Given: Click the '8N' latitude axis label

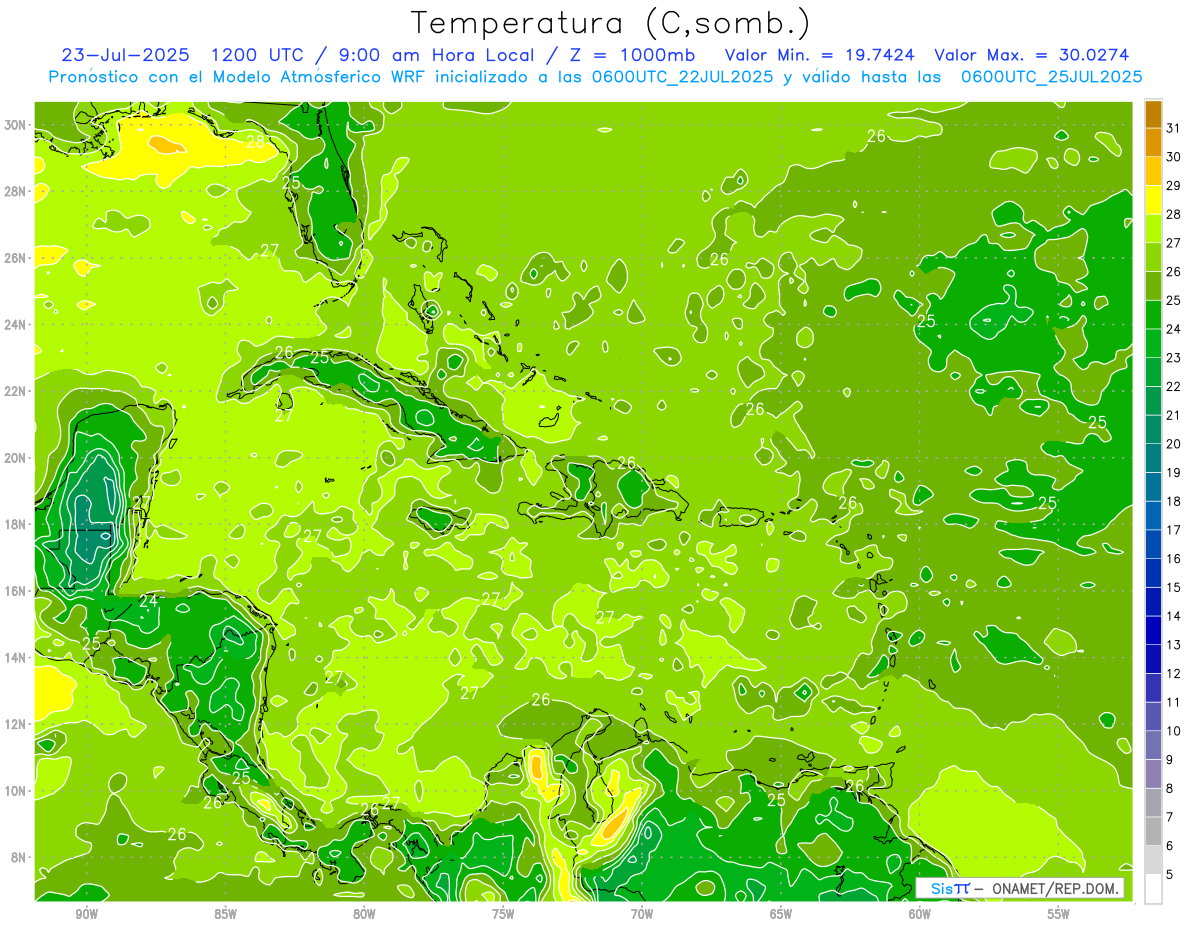Looking at the screenshot, I should tap(20, 858).
